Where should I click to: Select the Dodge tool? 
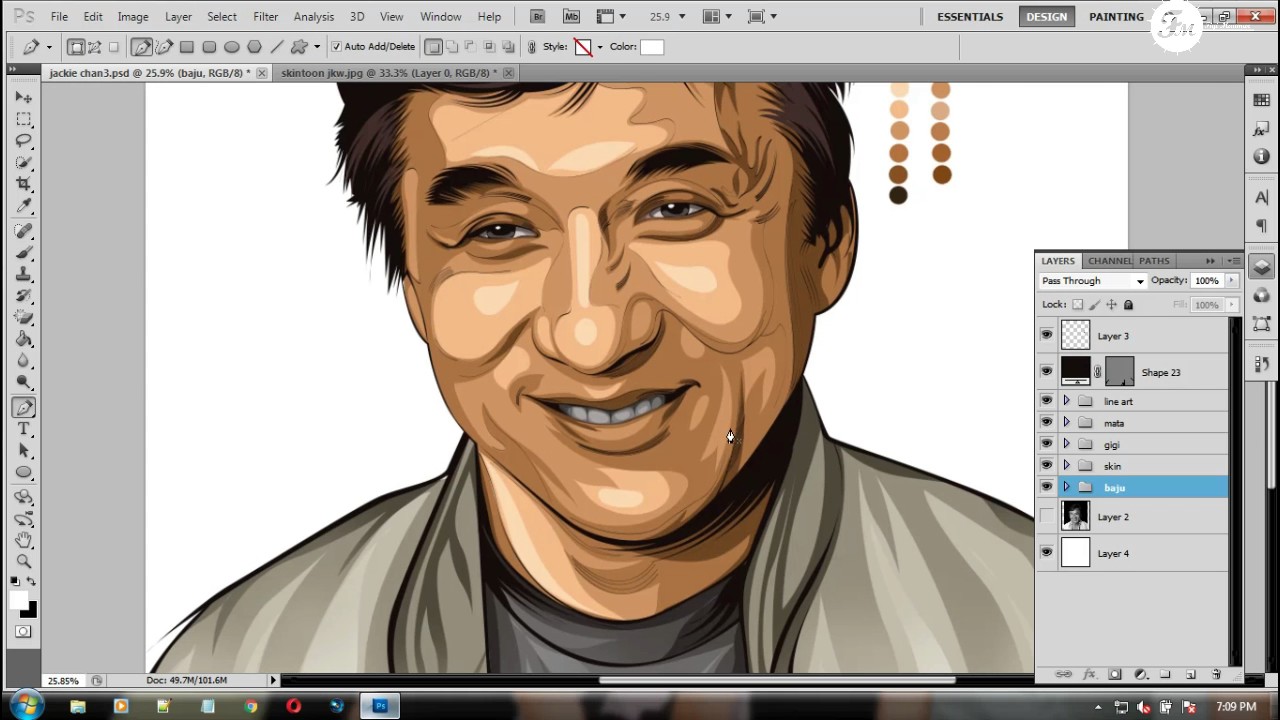pos(24,382)
